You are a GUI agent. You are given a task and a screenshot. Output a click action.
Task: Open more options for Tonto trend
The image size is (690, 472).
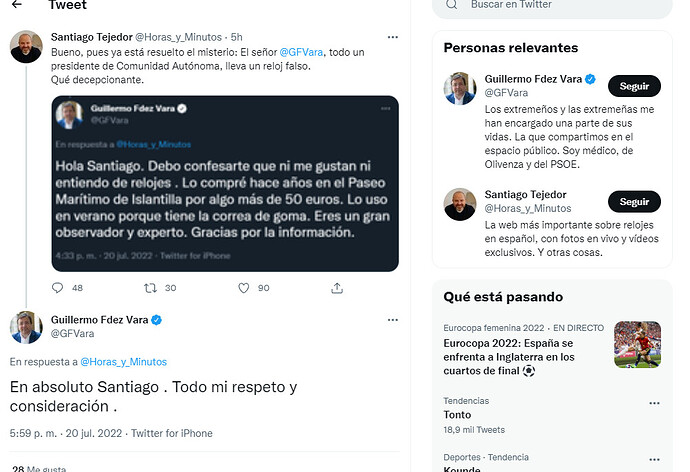tap(654, 404)
